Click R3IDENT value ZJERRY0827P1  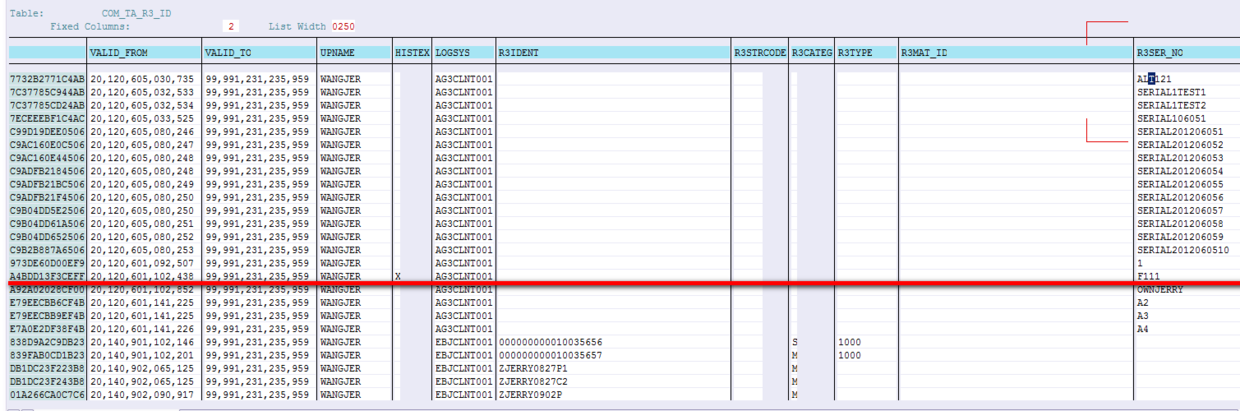tap(532, 369)
